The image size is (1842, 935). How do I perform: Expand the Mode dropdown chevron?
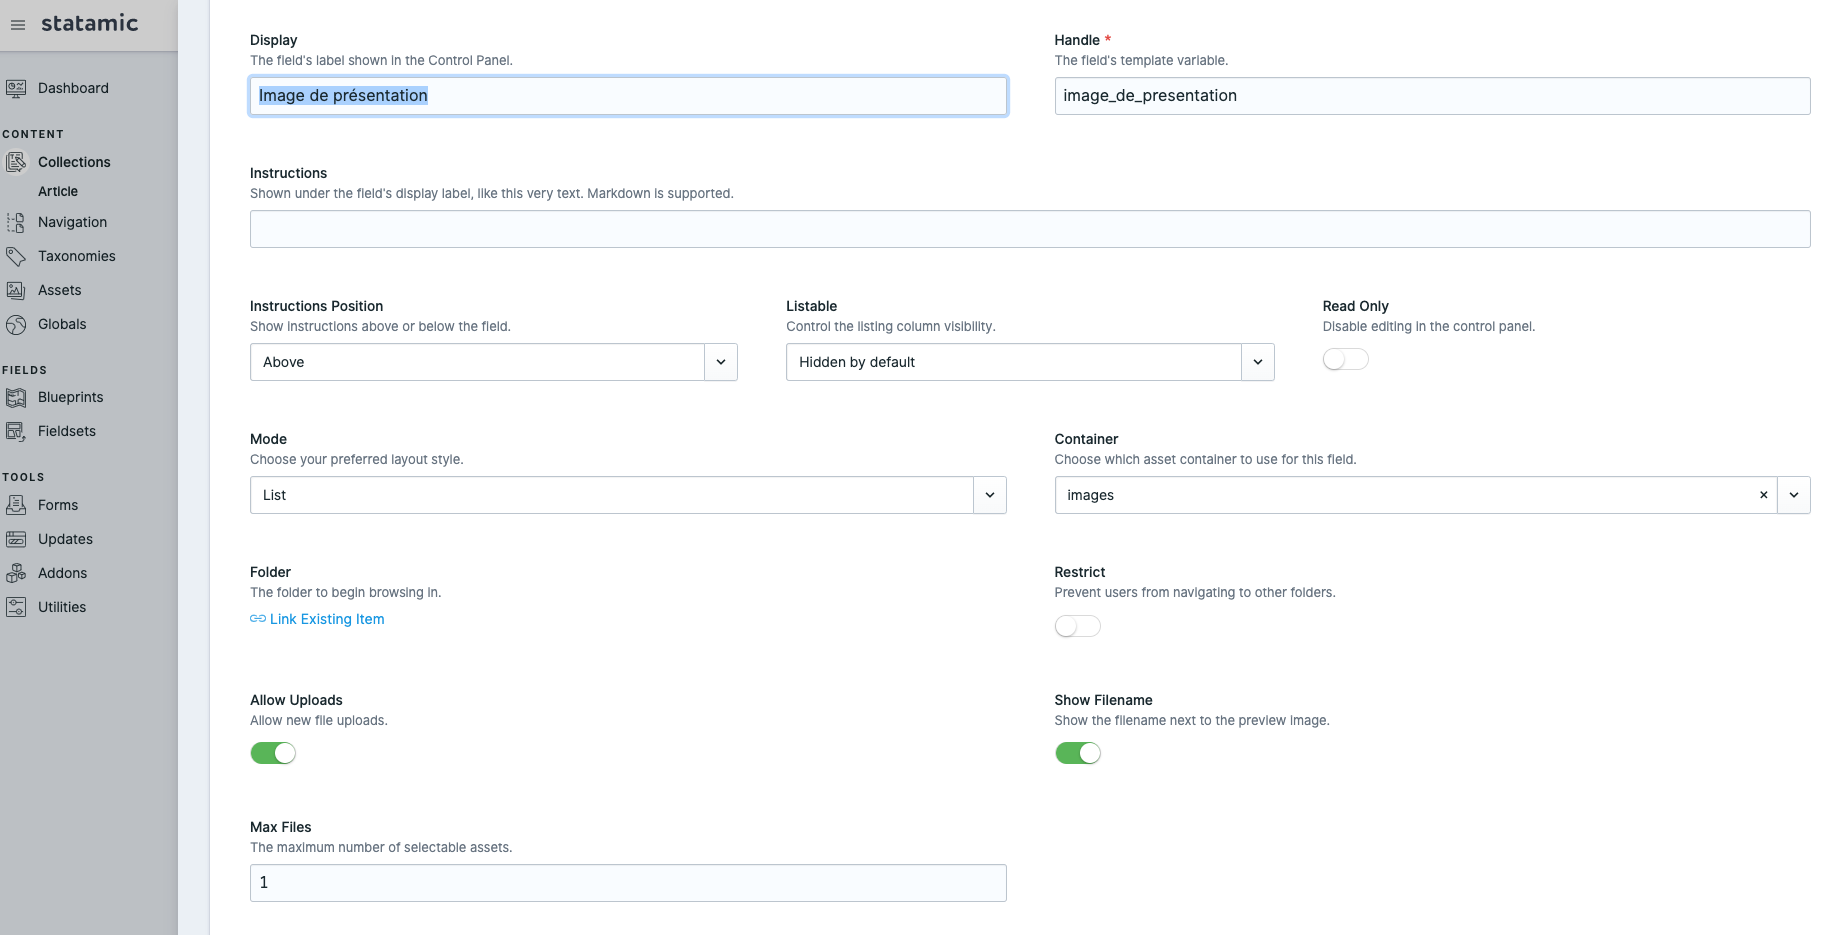point(990,495)
